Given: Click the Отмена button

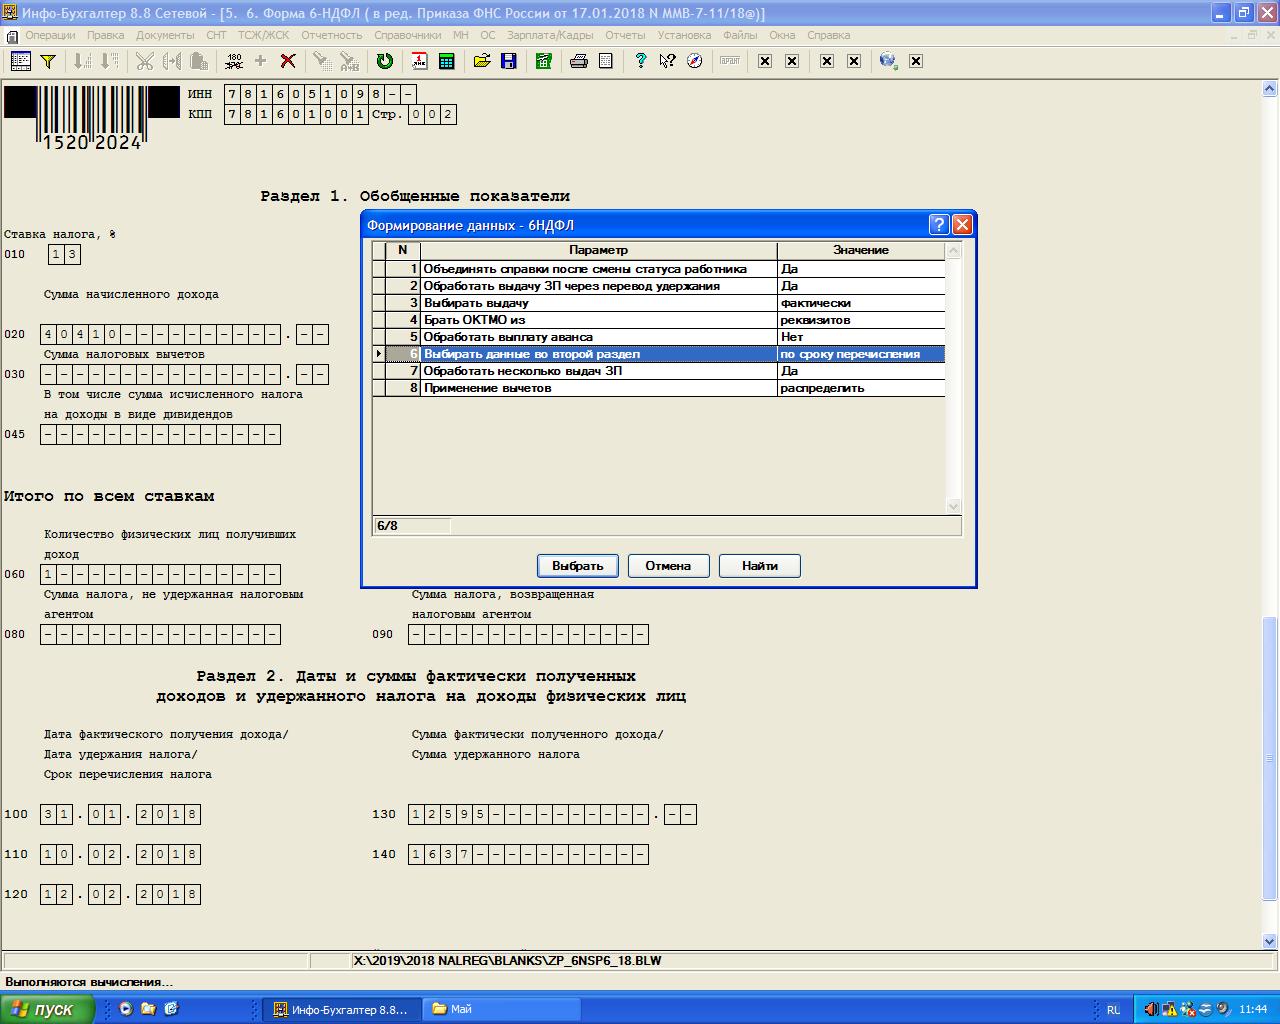Looking at the screenshot, I should [668, 566].
